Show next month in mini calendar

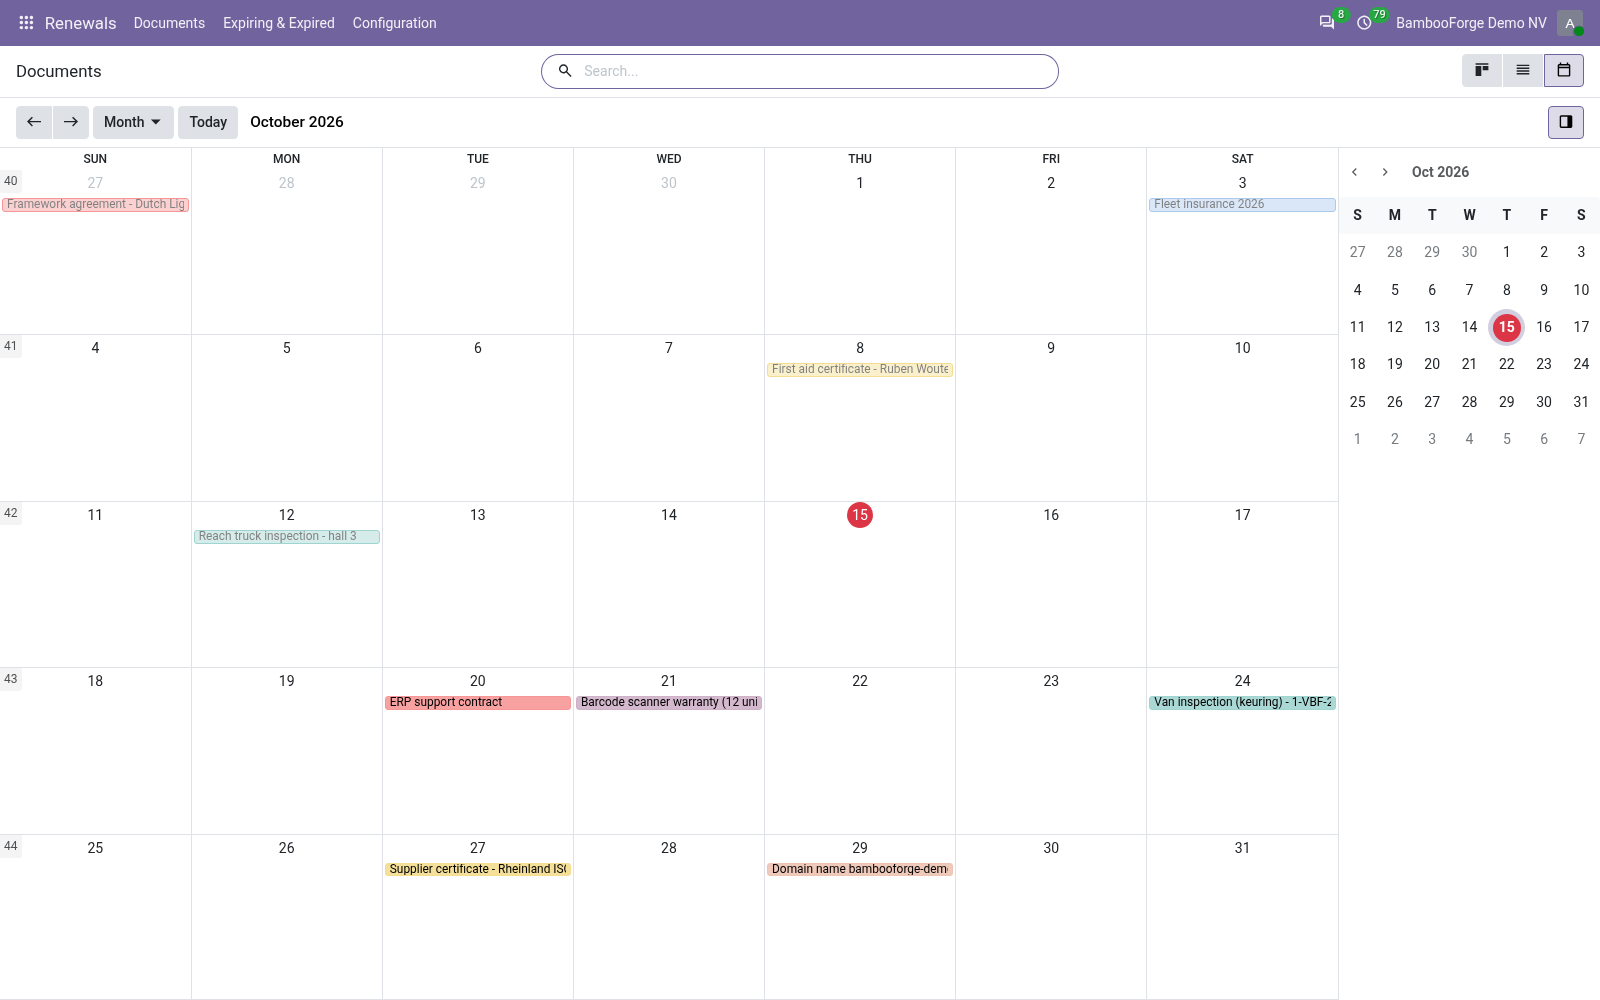(1385, 172)
